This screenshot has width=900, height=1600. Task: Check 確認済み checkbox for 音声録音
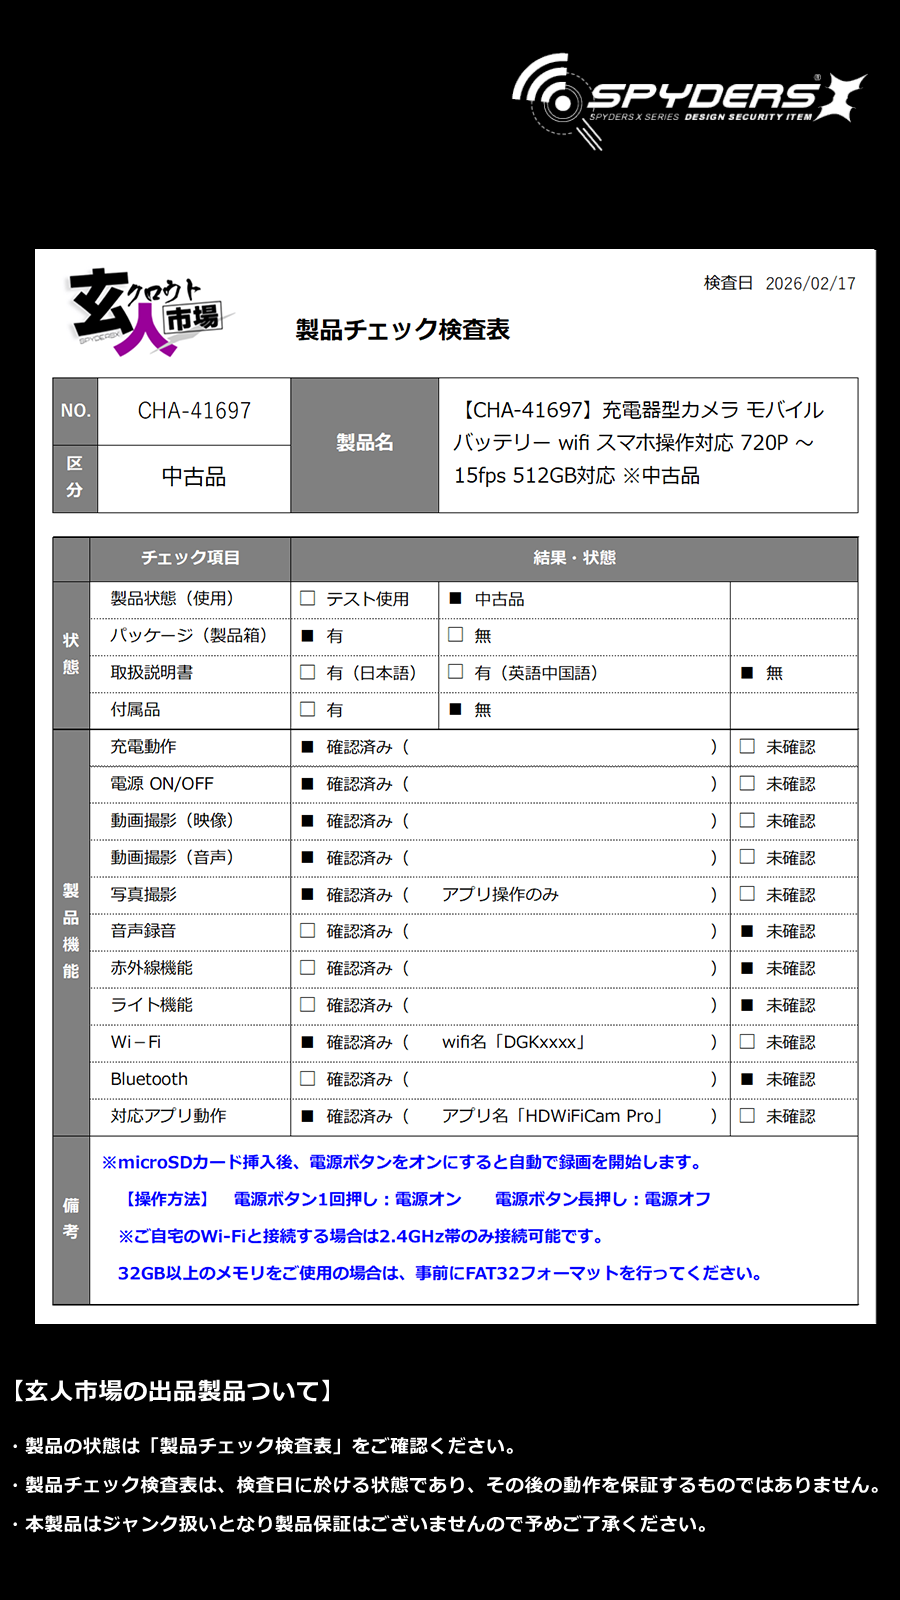[x=308, y=931]
